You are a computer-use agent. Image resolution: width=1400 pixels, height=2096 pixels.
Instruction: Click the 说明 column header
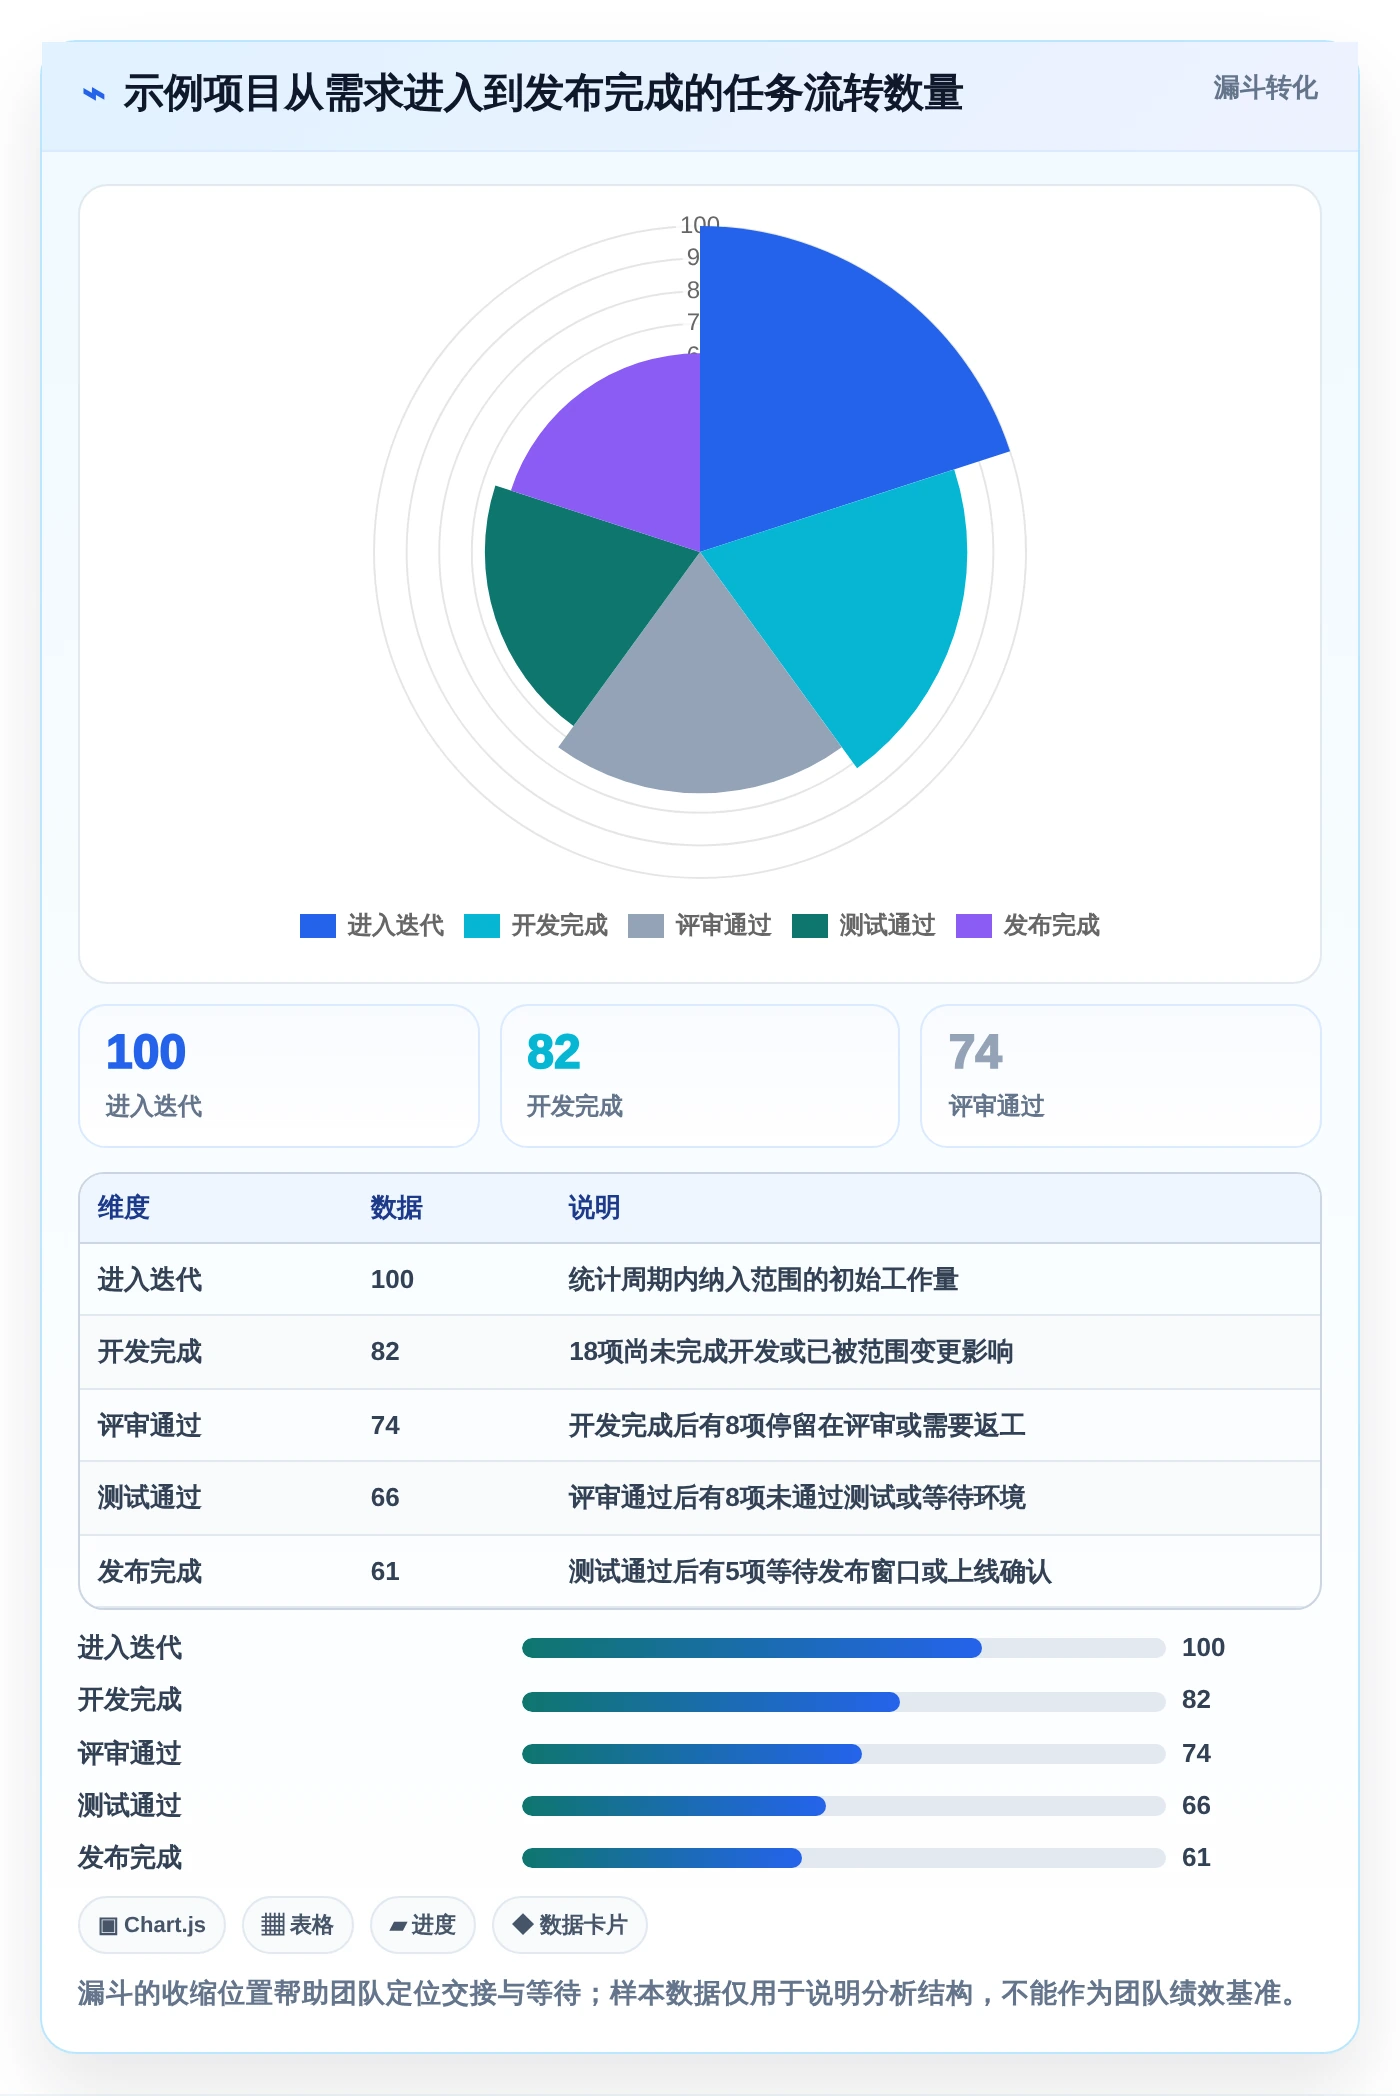[594, 1208]
